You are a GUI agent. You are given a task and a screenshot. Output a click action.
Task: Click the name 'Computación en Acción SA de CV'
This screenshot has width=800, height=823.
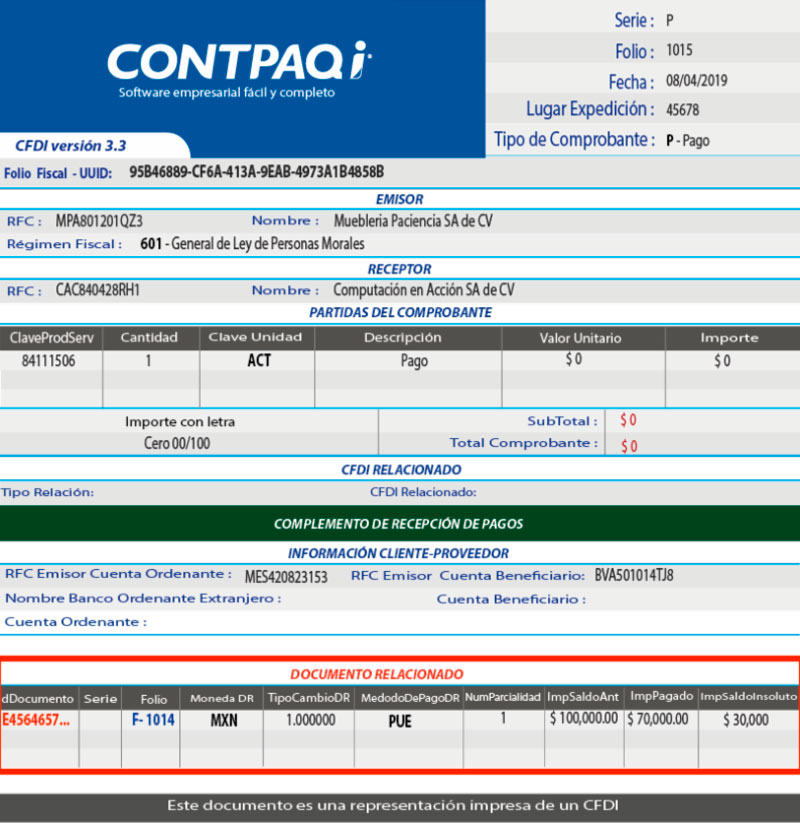coord(424,290)
